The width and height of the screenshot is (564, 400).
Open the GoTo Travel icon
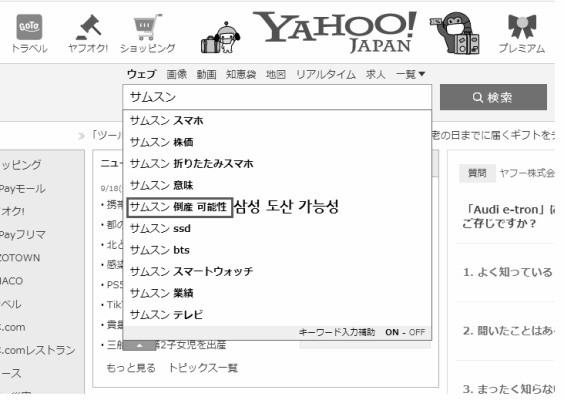coord(29,34)
